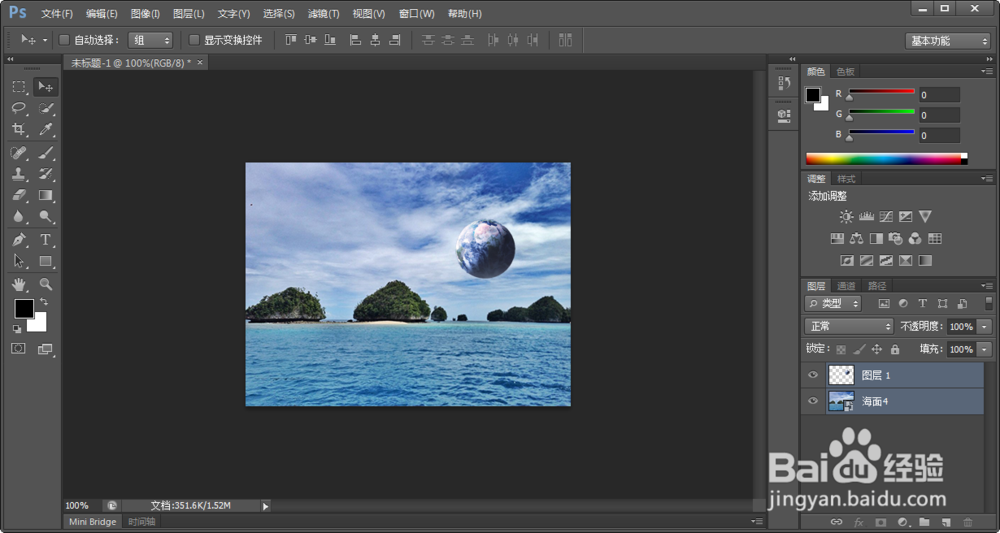Switch to the 通道 tab

pos(846,286)
